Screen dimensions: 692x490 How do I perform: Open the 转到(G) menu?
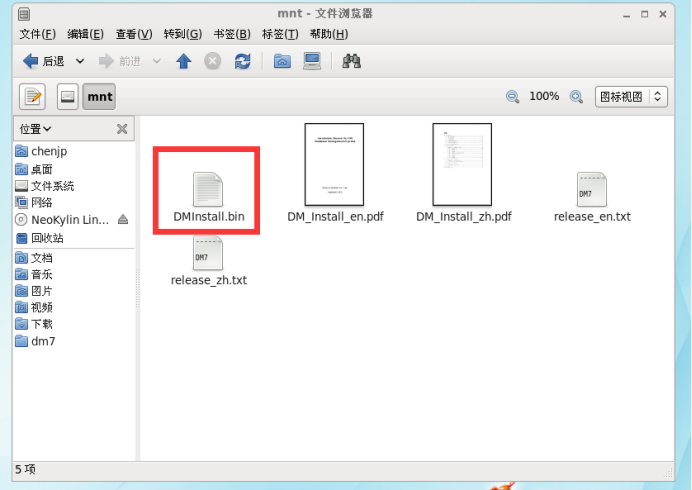point(183,34)
